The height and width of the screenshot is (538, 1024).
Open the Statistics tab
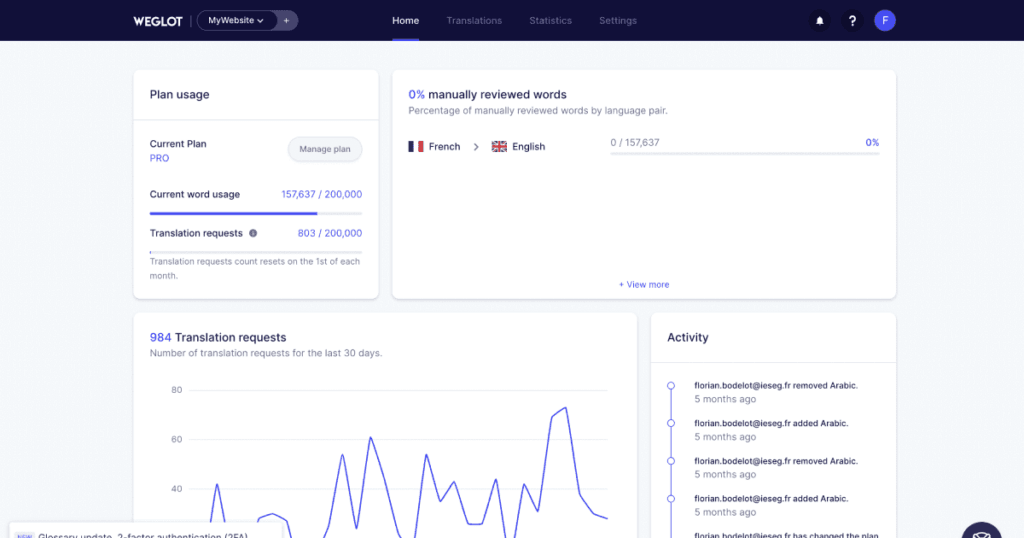pyautogui.click(x=550, y=20)
